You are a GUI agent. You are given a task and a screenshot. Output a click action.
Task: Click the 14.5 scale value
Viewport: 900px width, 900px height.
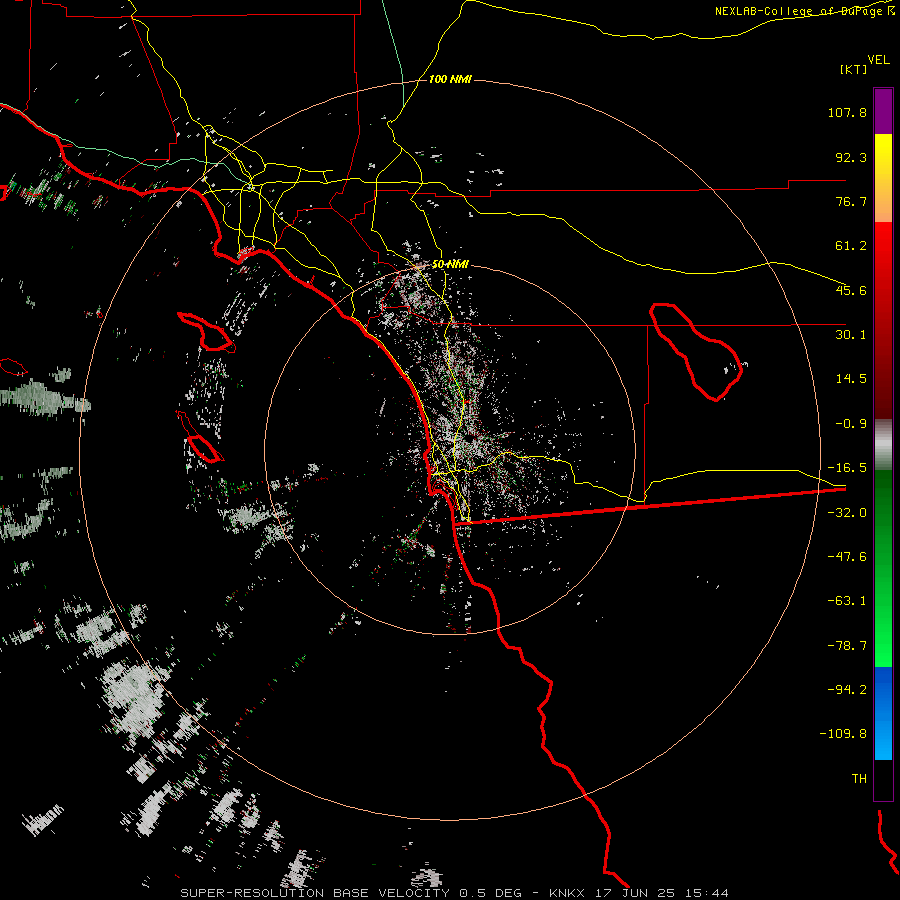tap(851, 379)
